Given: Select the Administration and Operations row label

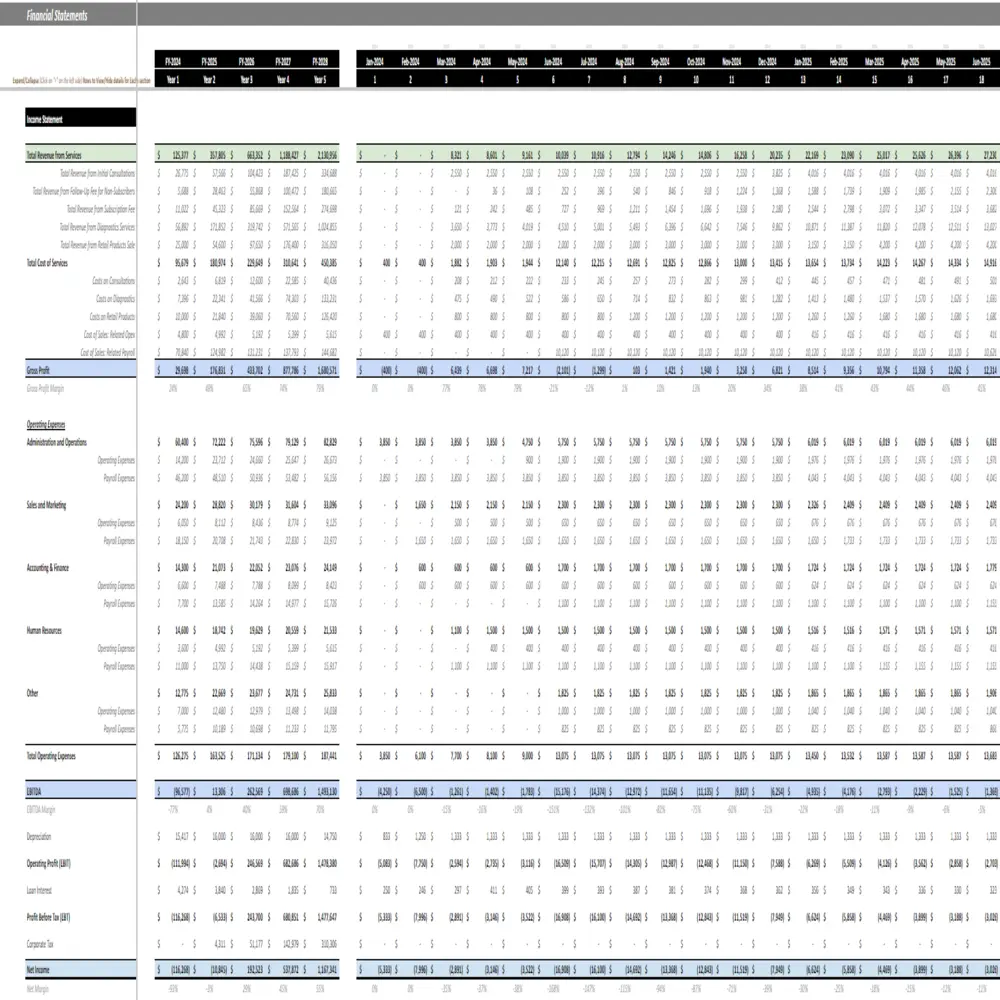Looking at the screenshot, I should (57, 442).
